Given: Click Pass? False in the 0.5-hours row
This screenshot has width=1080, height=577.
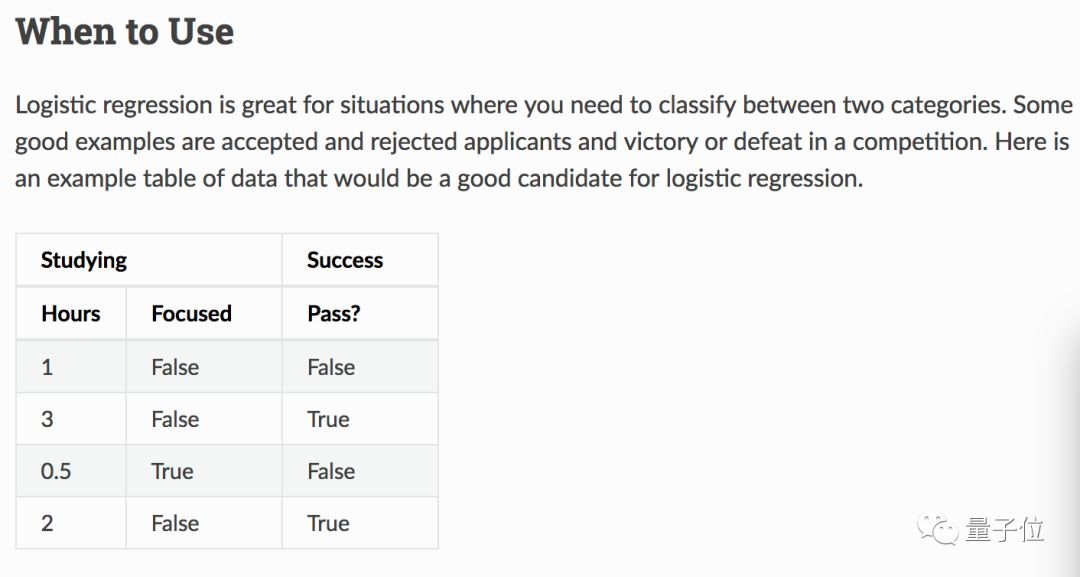Looking at the screenshot, I should point(331,471).
